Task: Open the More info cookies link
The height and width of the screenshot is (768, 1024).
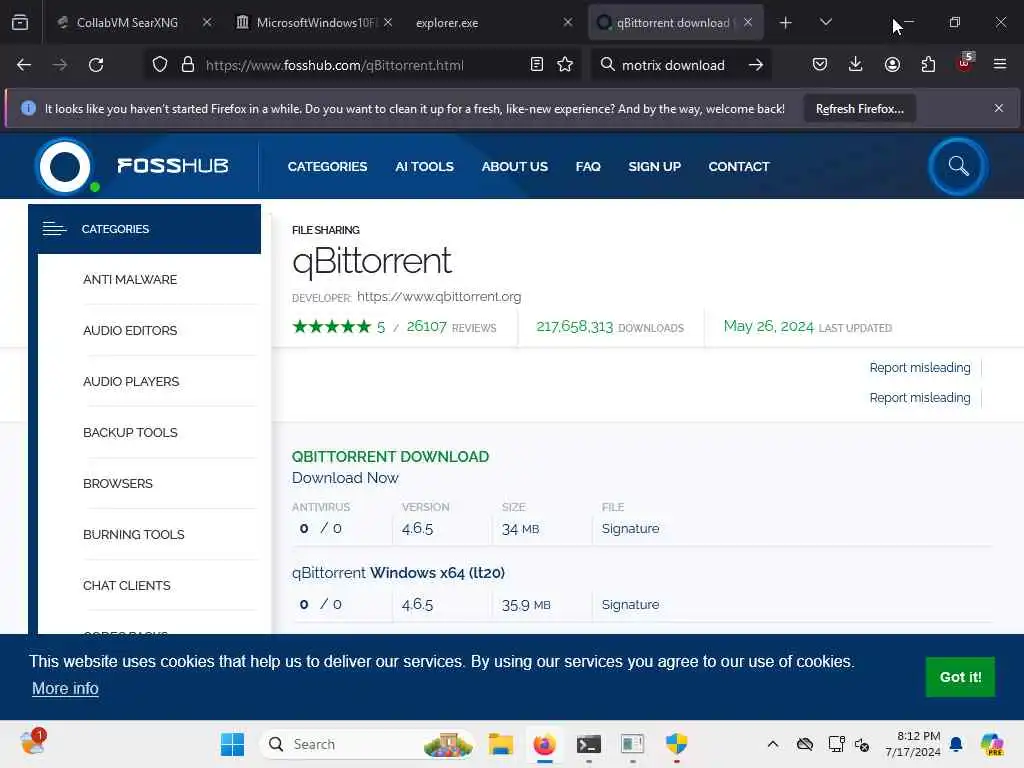Action: [x=65, y=688]
